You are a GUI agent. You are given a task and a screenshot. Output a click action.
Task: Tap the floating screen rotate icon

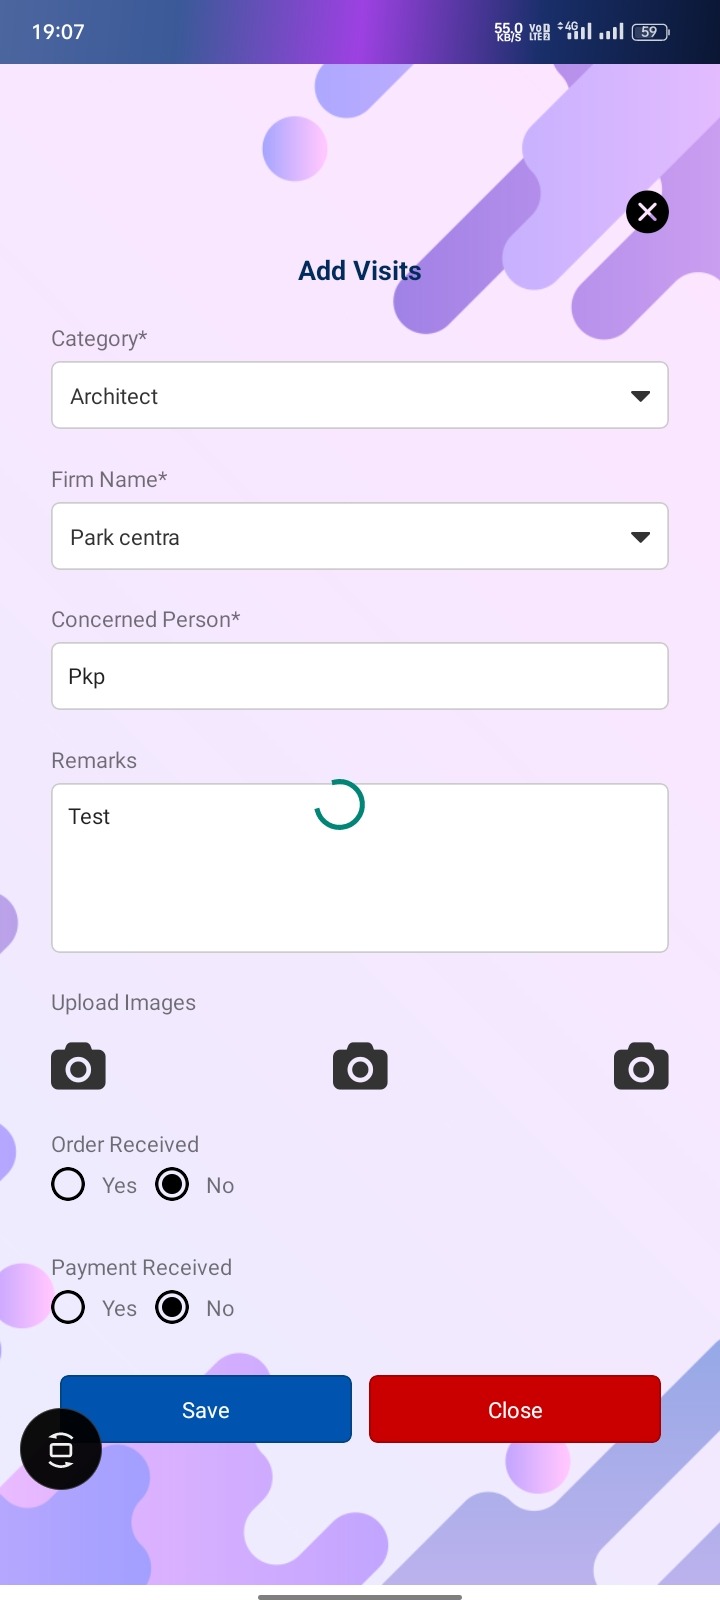(x=61, y=1449)
